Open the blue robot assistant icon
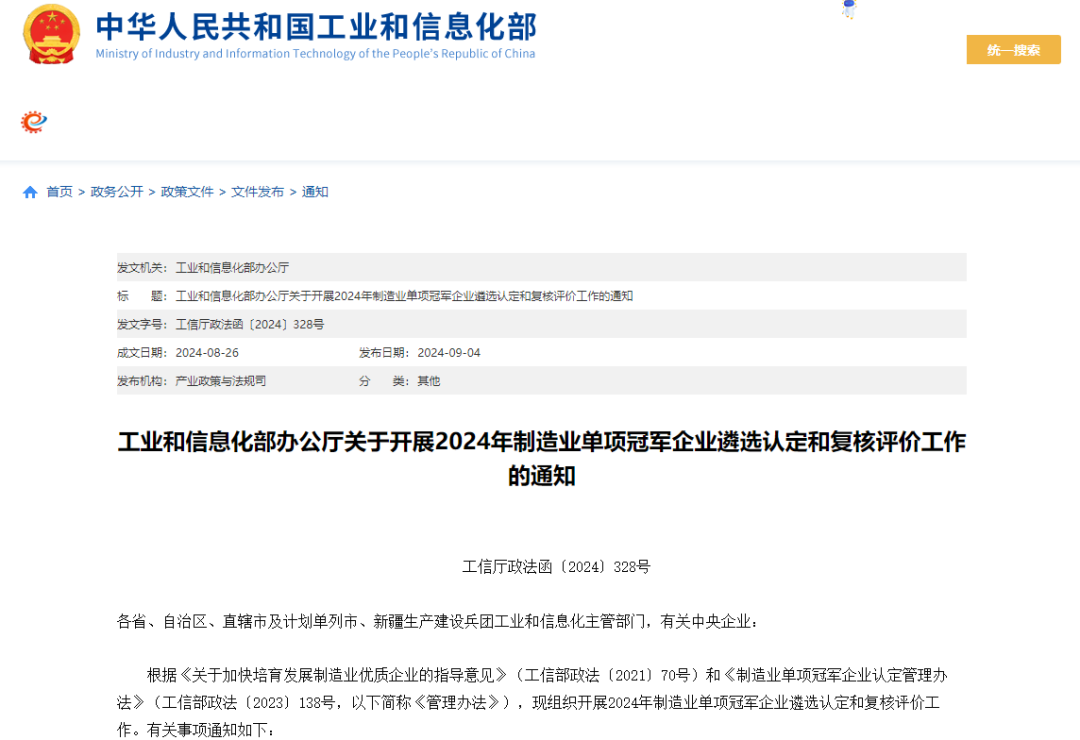 pos(849,9)
